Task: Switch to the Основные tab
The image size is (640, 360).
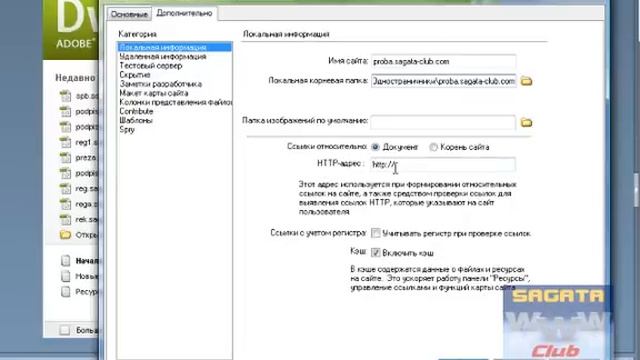Action: [x=129, y=14]
